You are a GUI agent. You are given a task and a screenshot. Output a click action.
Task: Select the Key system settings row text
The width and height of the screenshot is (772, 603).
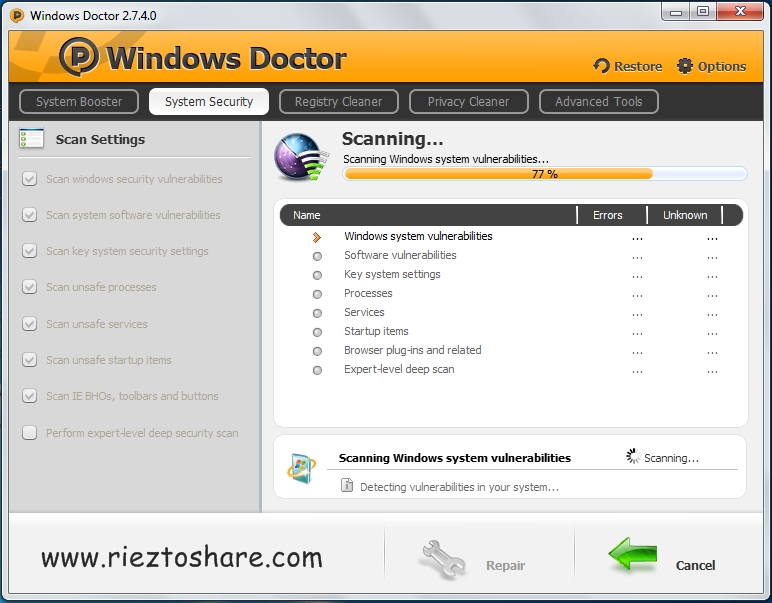coord(392,274)
